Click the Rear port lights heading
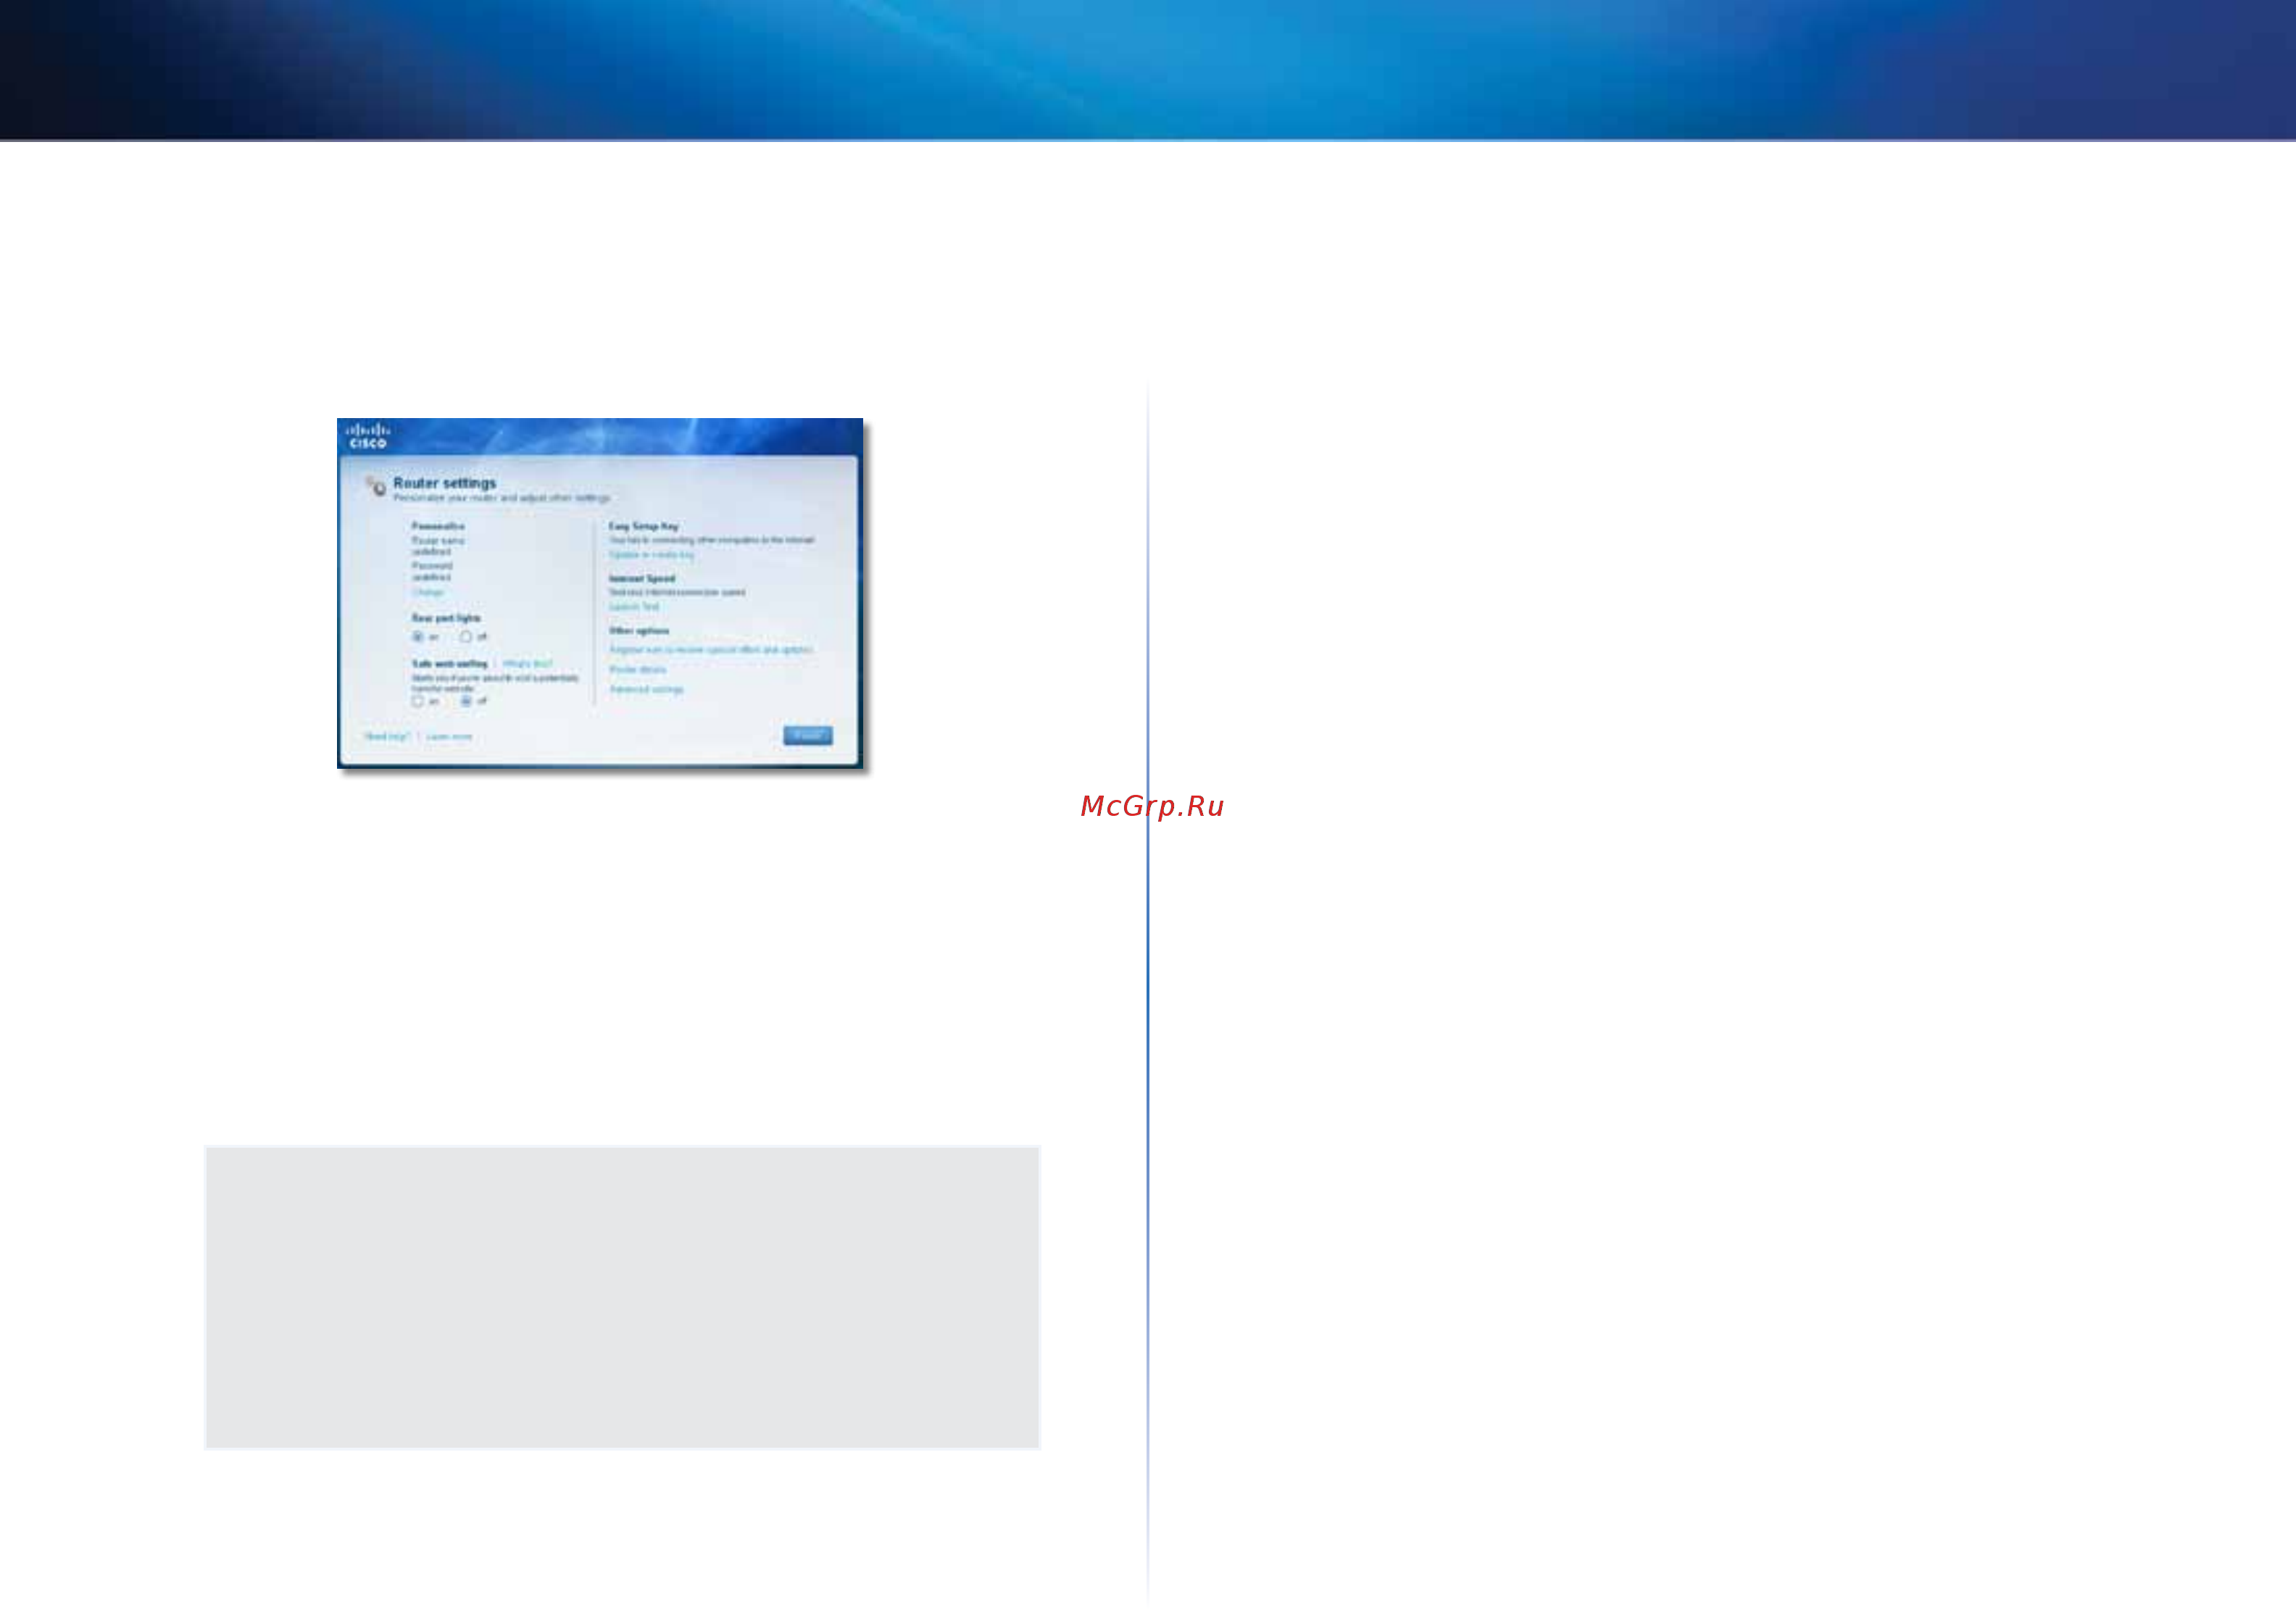Screen dimensions: 2296x1610 pos(446,619)
